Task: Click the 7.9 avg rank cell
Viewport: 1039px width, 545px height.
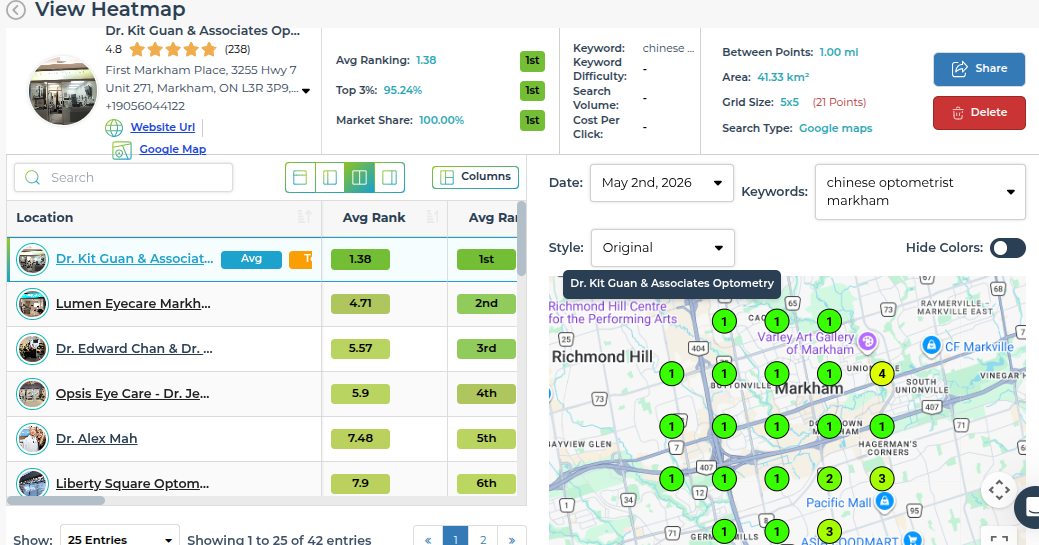Action: click(360, 483)
